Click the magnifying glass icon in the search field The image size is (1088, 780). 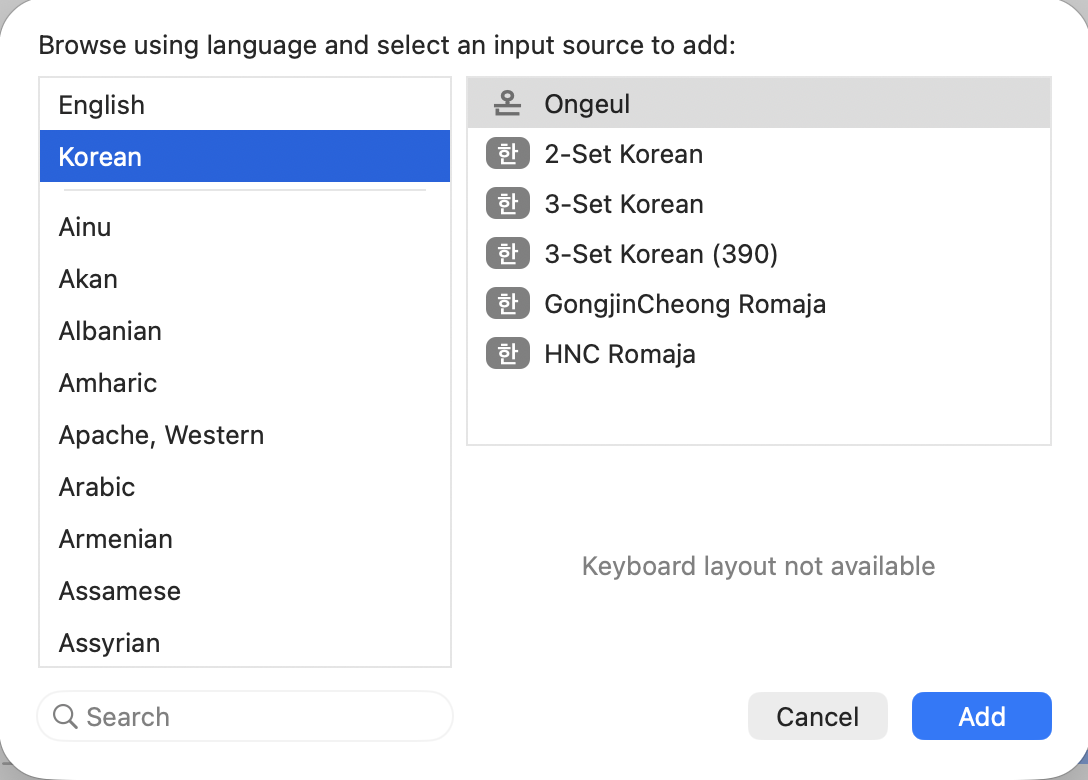click(65, 716)
